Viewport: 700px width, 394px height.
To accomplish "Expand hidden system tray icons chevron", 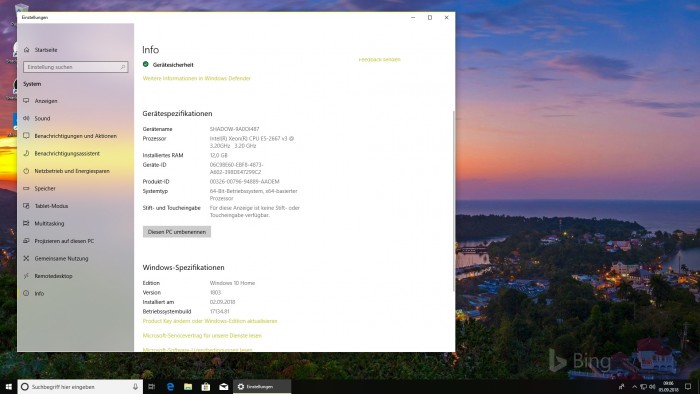I will tap(634, 387).
